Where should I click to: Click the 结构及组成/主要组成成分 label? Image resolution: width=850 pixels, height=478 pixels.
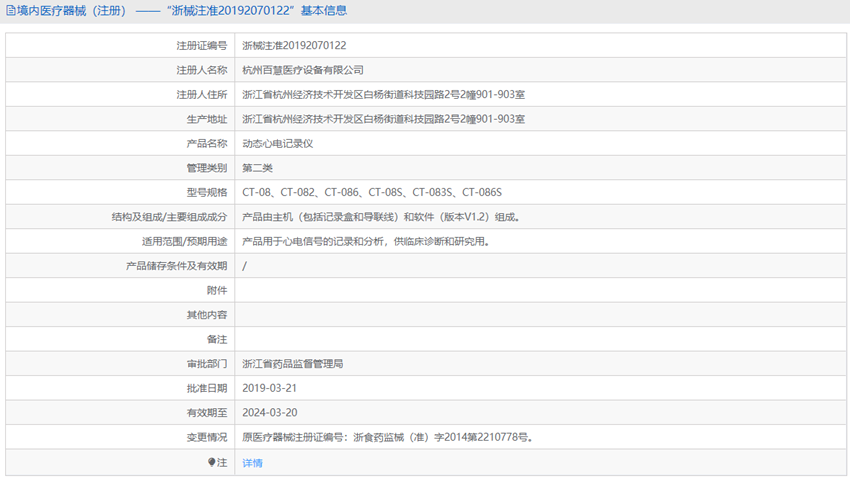pyautogui.click(x=169, y=217)
